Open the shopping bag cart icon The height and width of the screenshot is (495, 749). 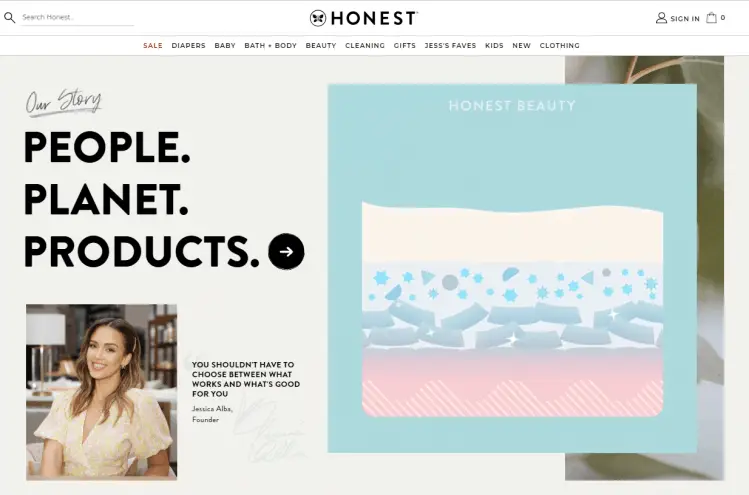[711, 18]
